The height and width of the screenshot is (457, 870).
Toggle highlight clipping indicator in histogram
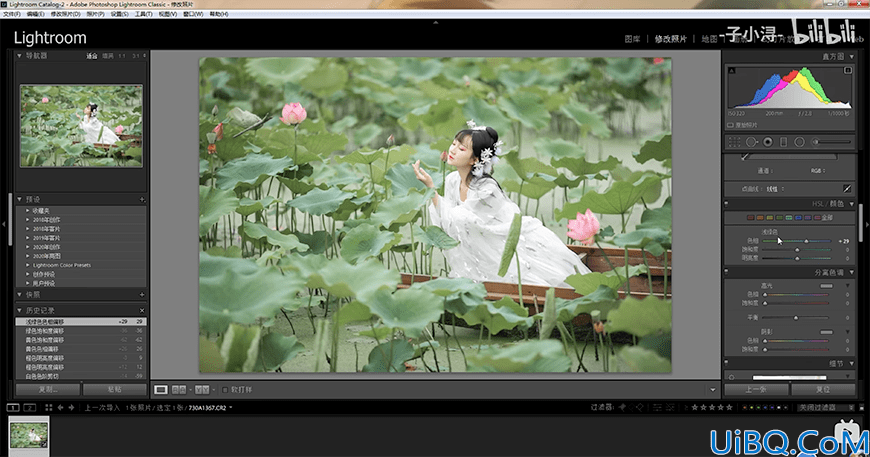(x=848, y=70)
